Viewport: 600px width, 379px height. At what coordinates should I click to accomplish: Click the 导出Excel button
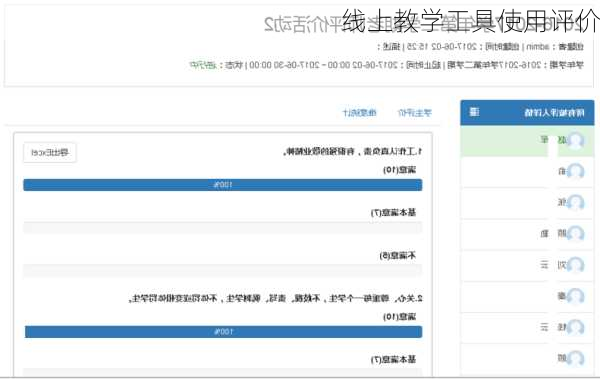pos(50,152)
